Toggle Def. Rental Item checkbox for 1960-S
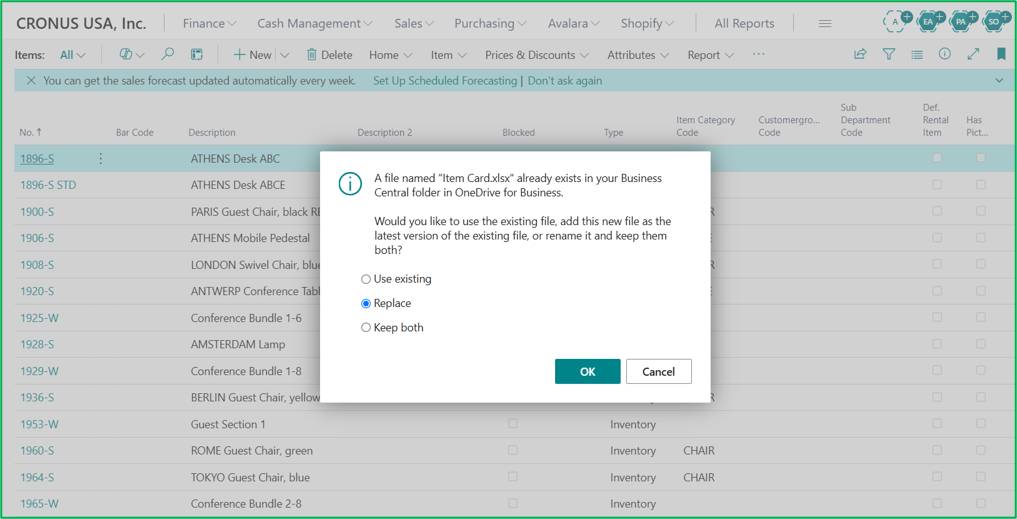The width and height of the screenshot is (1017, 519). (x=937, y=450)
